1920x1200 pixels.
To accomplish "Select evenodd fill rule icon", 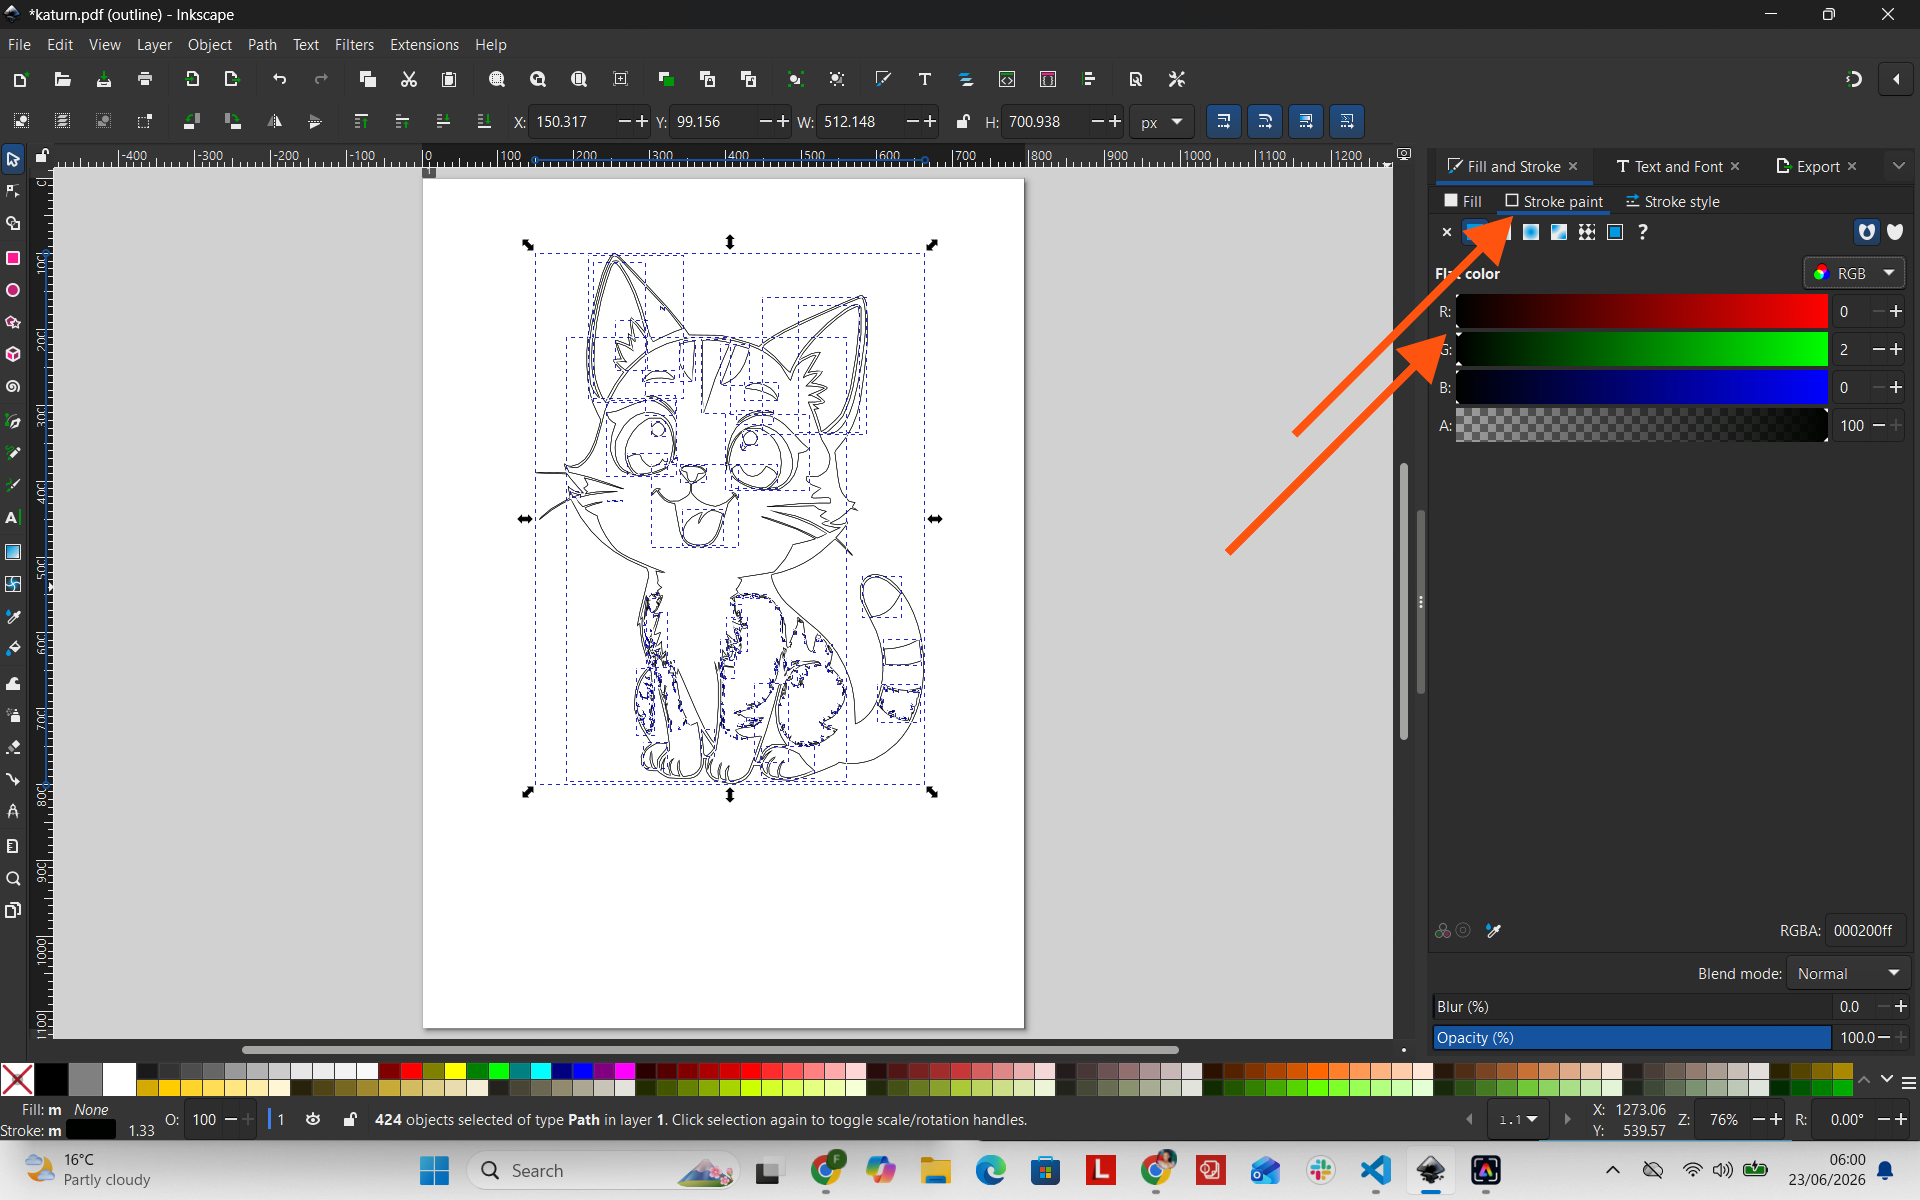I will point(1866,232).
